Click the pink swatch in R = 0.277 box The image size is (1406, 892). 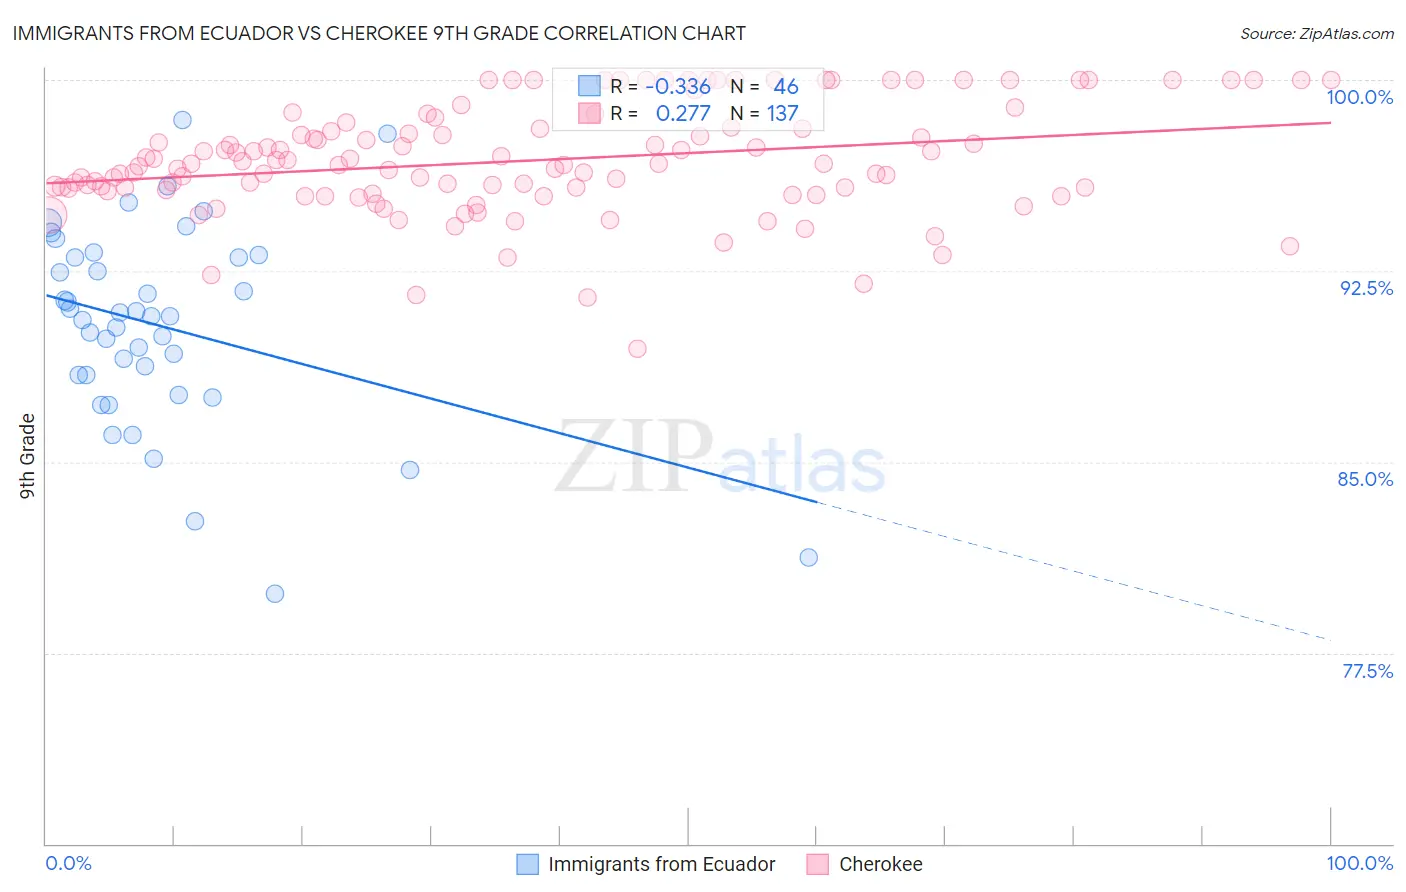(589, 113)
